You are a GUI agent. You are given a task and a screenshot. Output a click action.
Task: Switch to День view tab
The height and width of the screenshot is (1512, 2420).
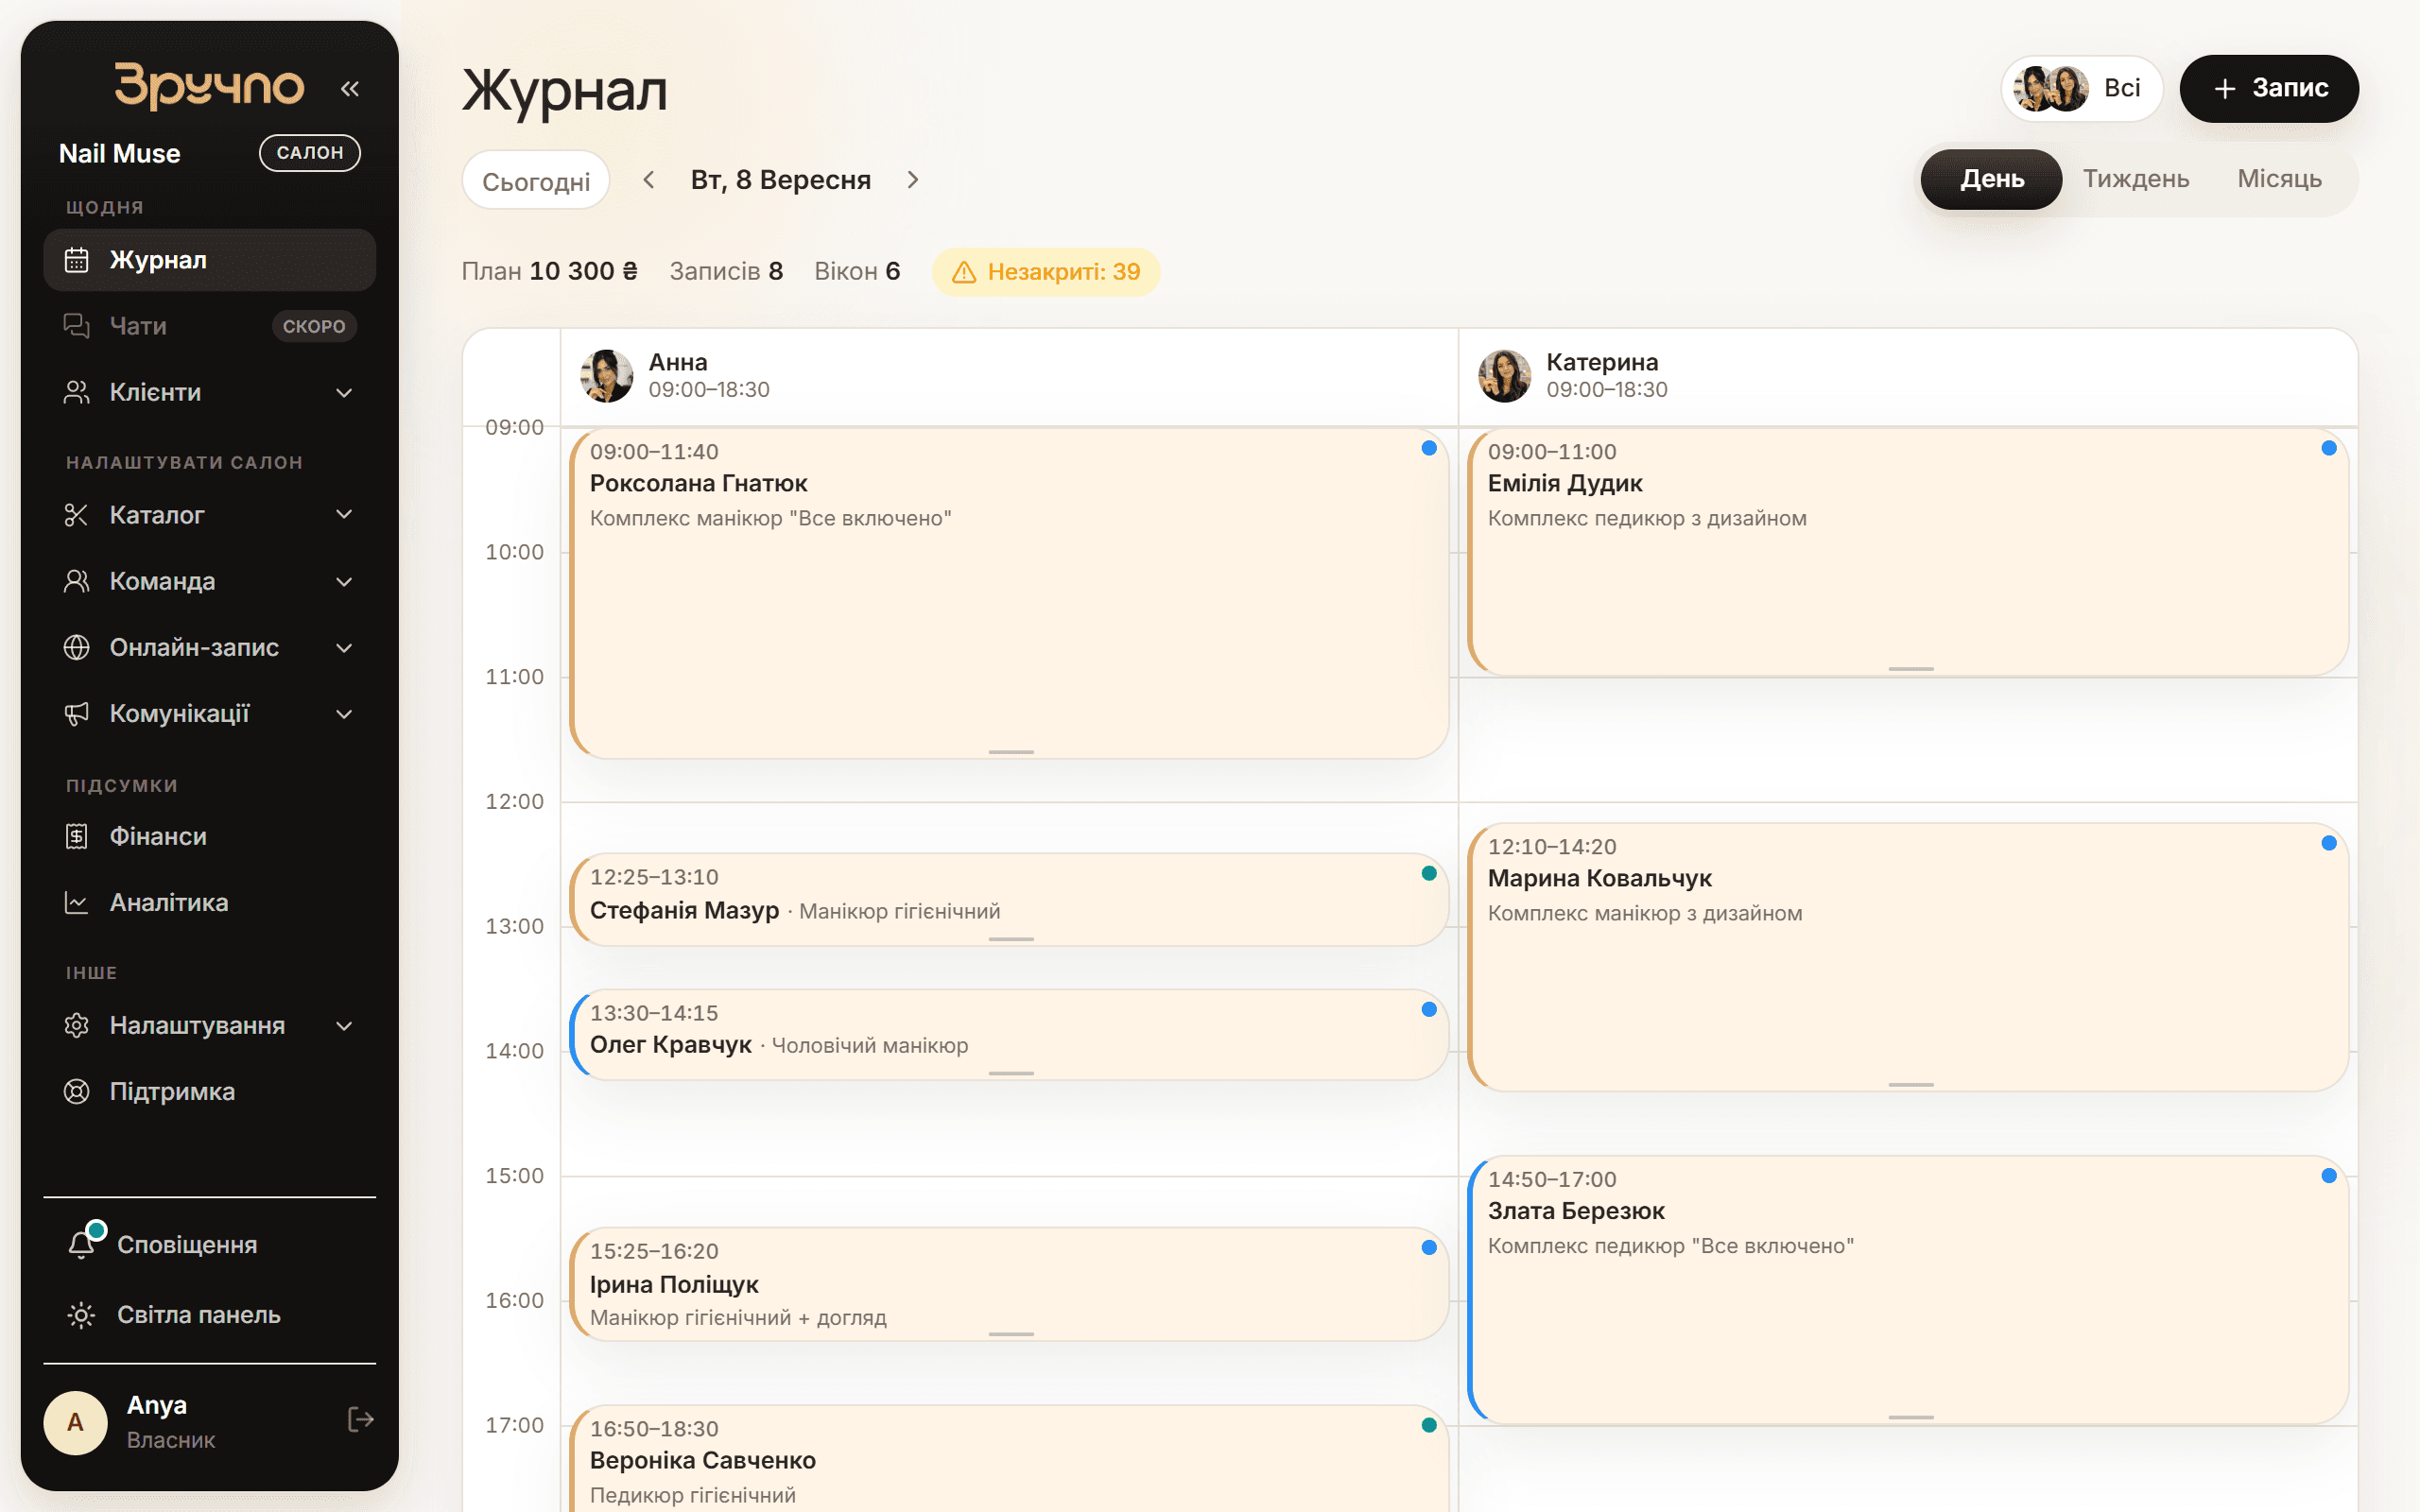[1991, 179]
